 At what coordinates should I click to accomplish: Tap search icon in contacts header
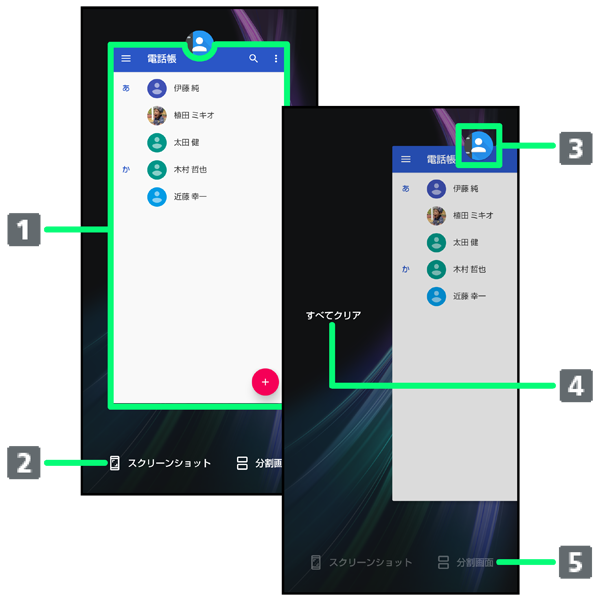coord(254,59)
